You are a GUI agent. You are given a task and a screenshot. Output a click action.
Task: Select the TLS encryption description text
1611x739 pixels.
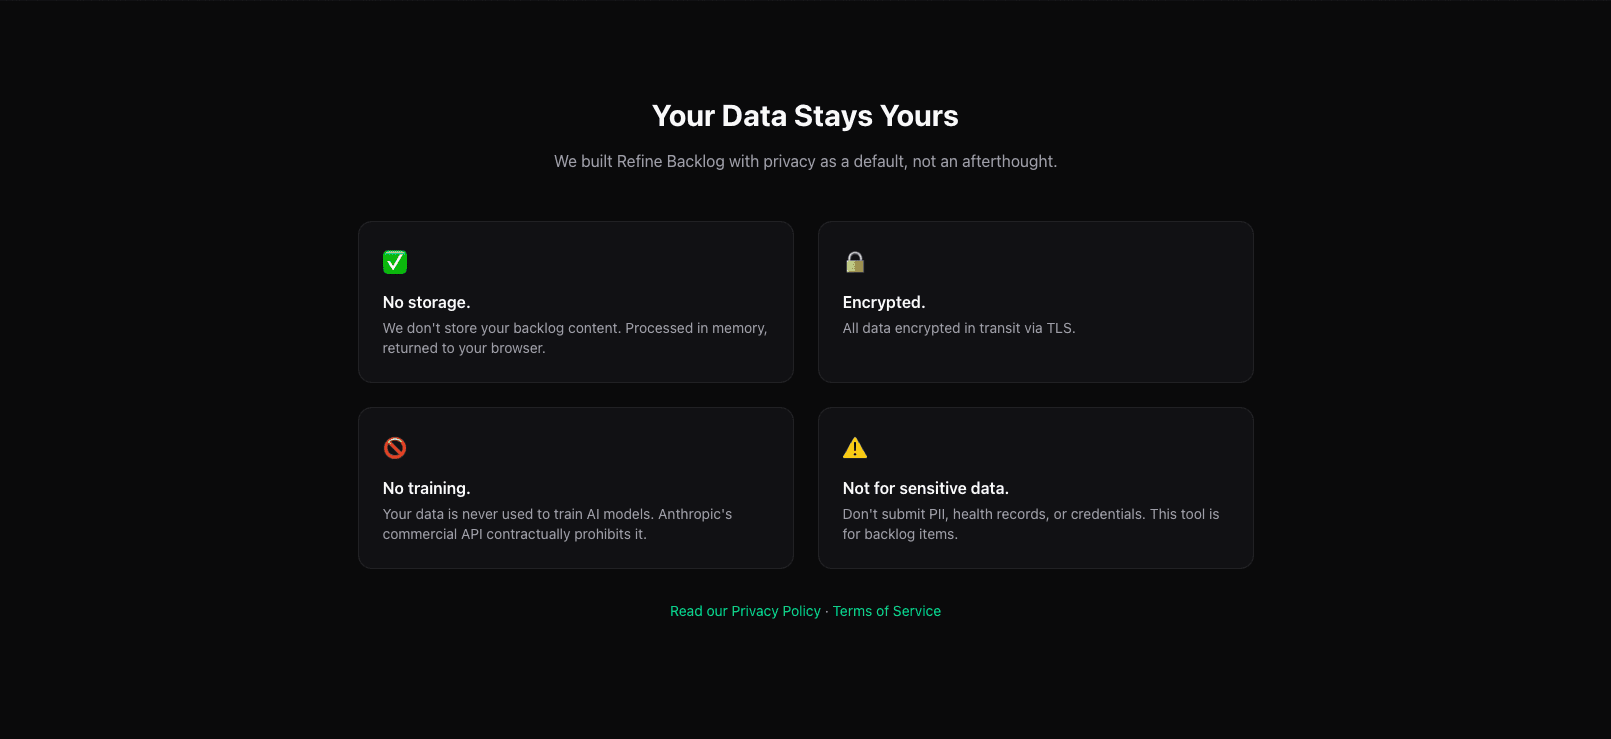point(959,328)
